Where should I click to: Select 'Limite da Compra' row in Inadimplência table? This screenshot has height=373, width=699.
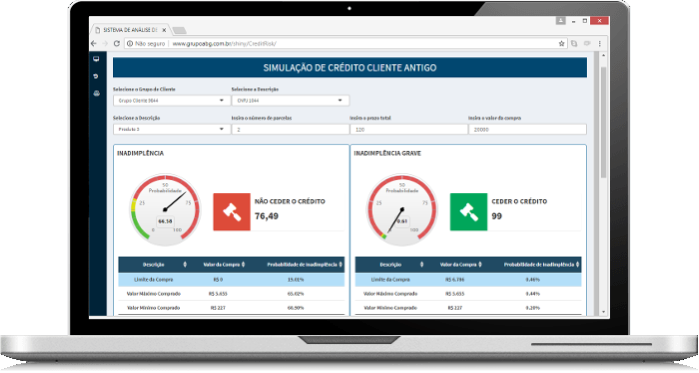231,280
